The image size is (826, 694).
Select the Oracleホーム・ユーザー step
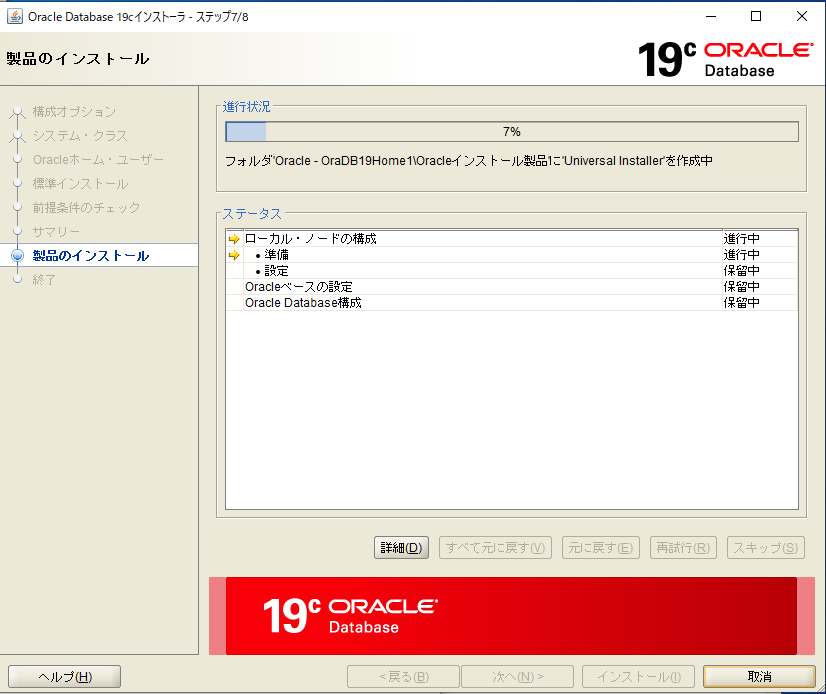click(98, 160)
